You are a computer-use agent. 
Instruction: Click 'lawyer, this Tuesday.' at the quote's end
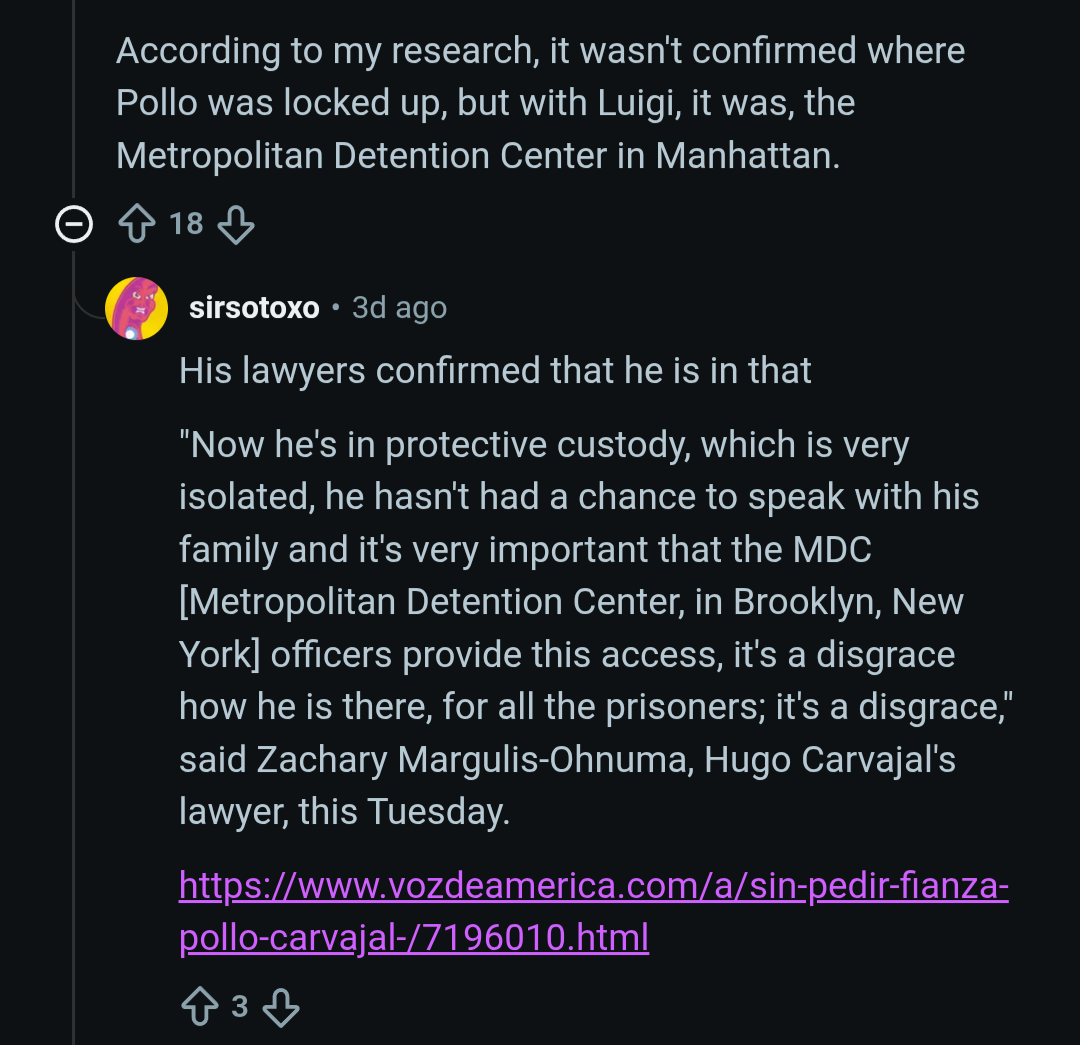pos(344,812)
